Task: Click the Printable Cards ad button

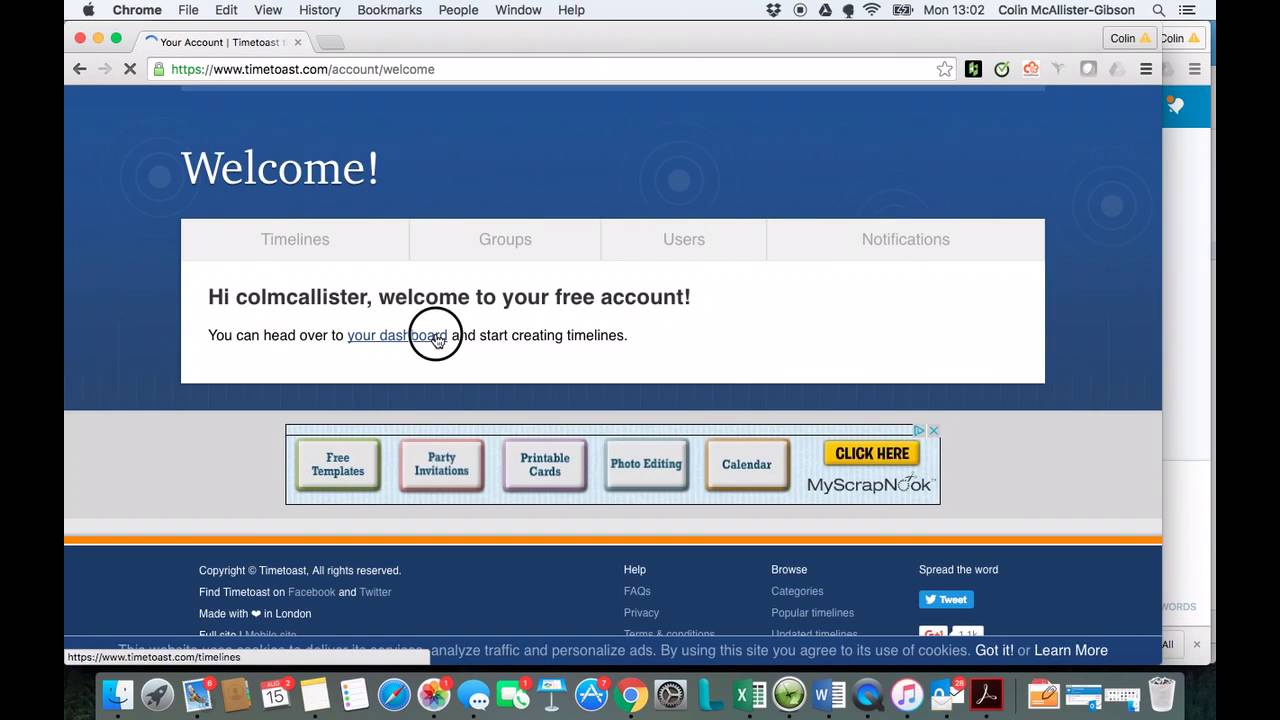Action: point(544,465)
